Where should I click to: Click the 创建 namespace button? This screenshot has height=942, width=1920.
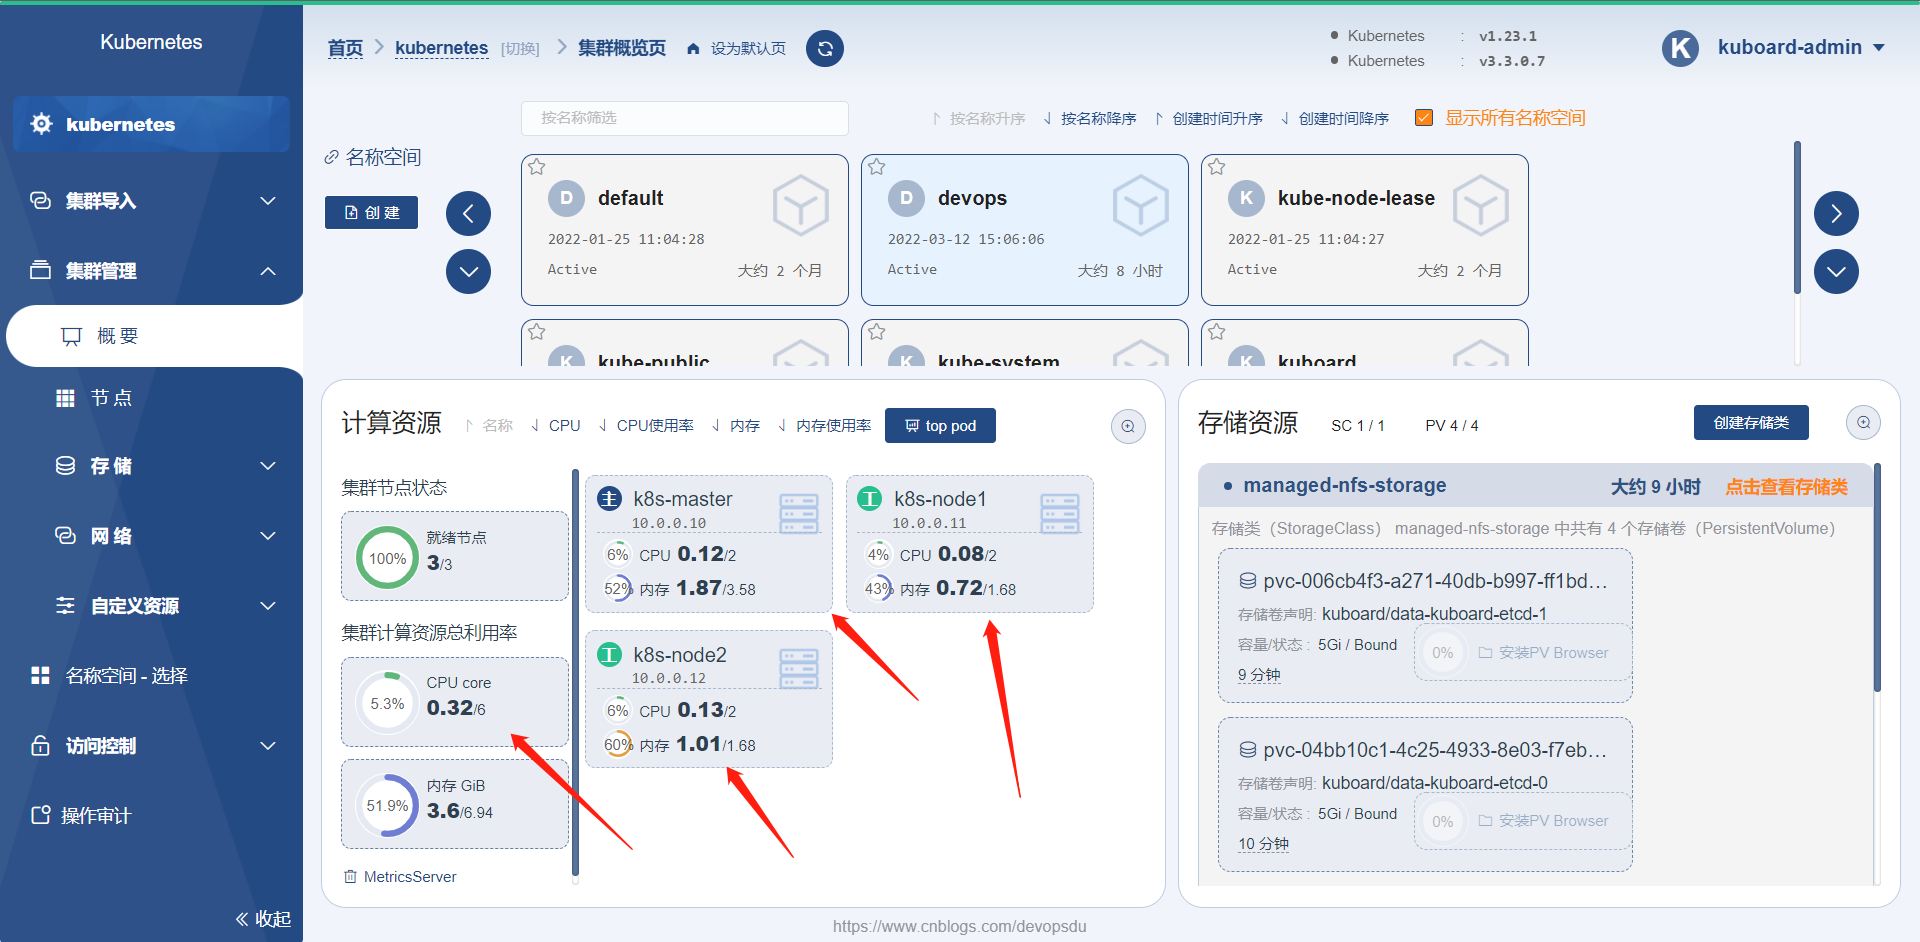tap(371, 212)
